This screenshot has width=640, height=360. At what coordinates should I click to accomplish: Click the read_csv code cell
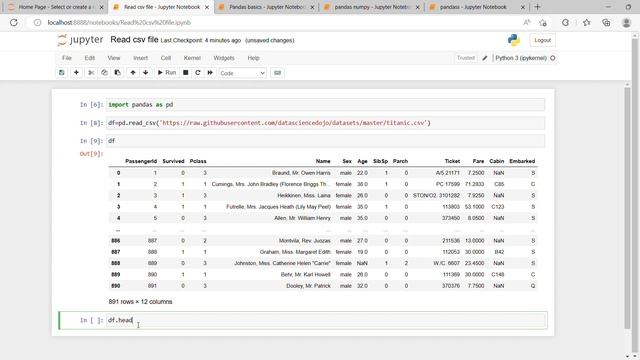[x=325, y=123]
